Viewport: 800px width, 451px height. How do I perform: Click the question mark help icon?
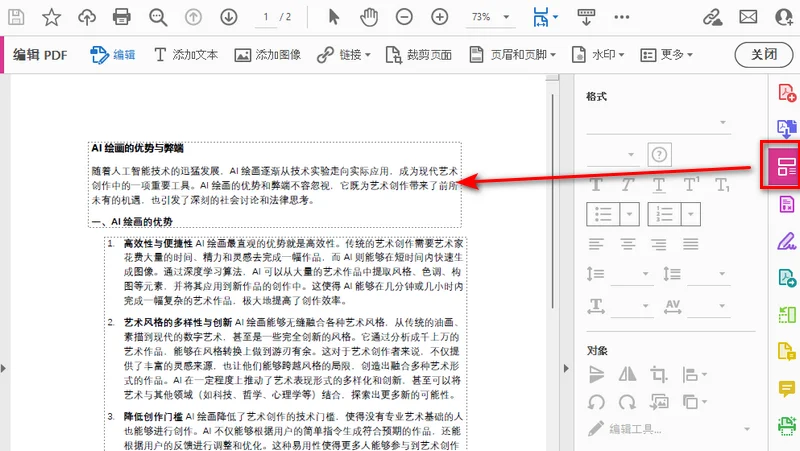point(659,154)
